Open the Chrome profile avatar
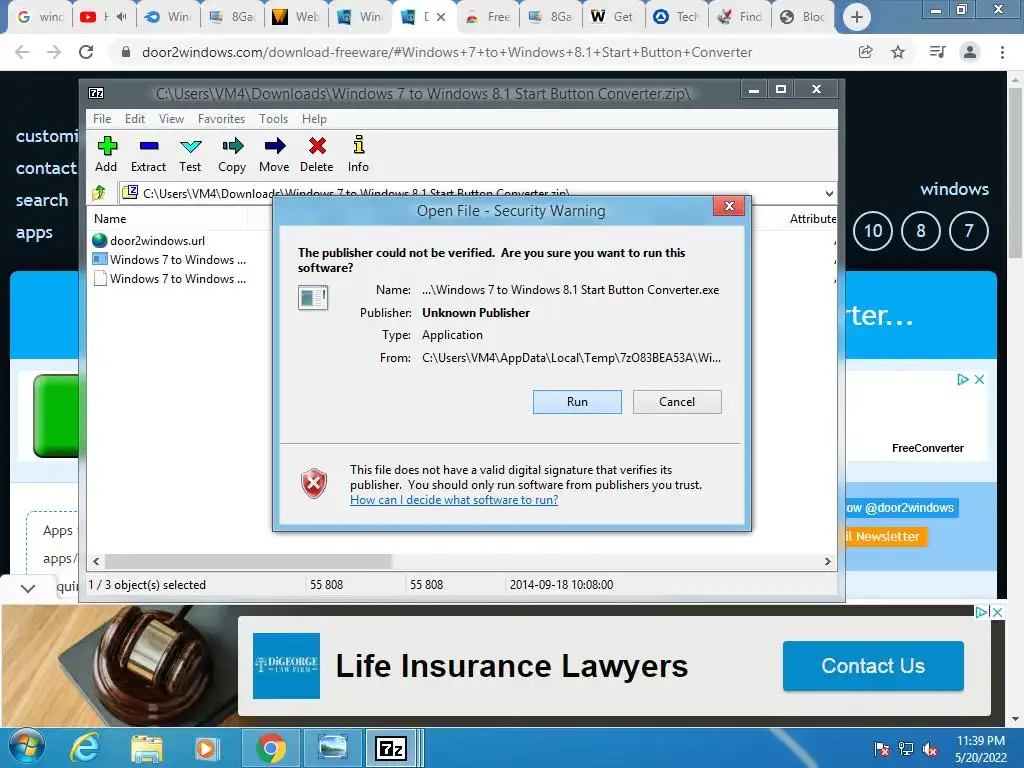The height and width of the screenshot is (768, 1024). tap(970, 52)
